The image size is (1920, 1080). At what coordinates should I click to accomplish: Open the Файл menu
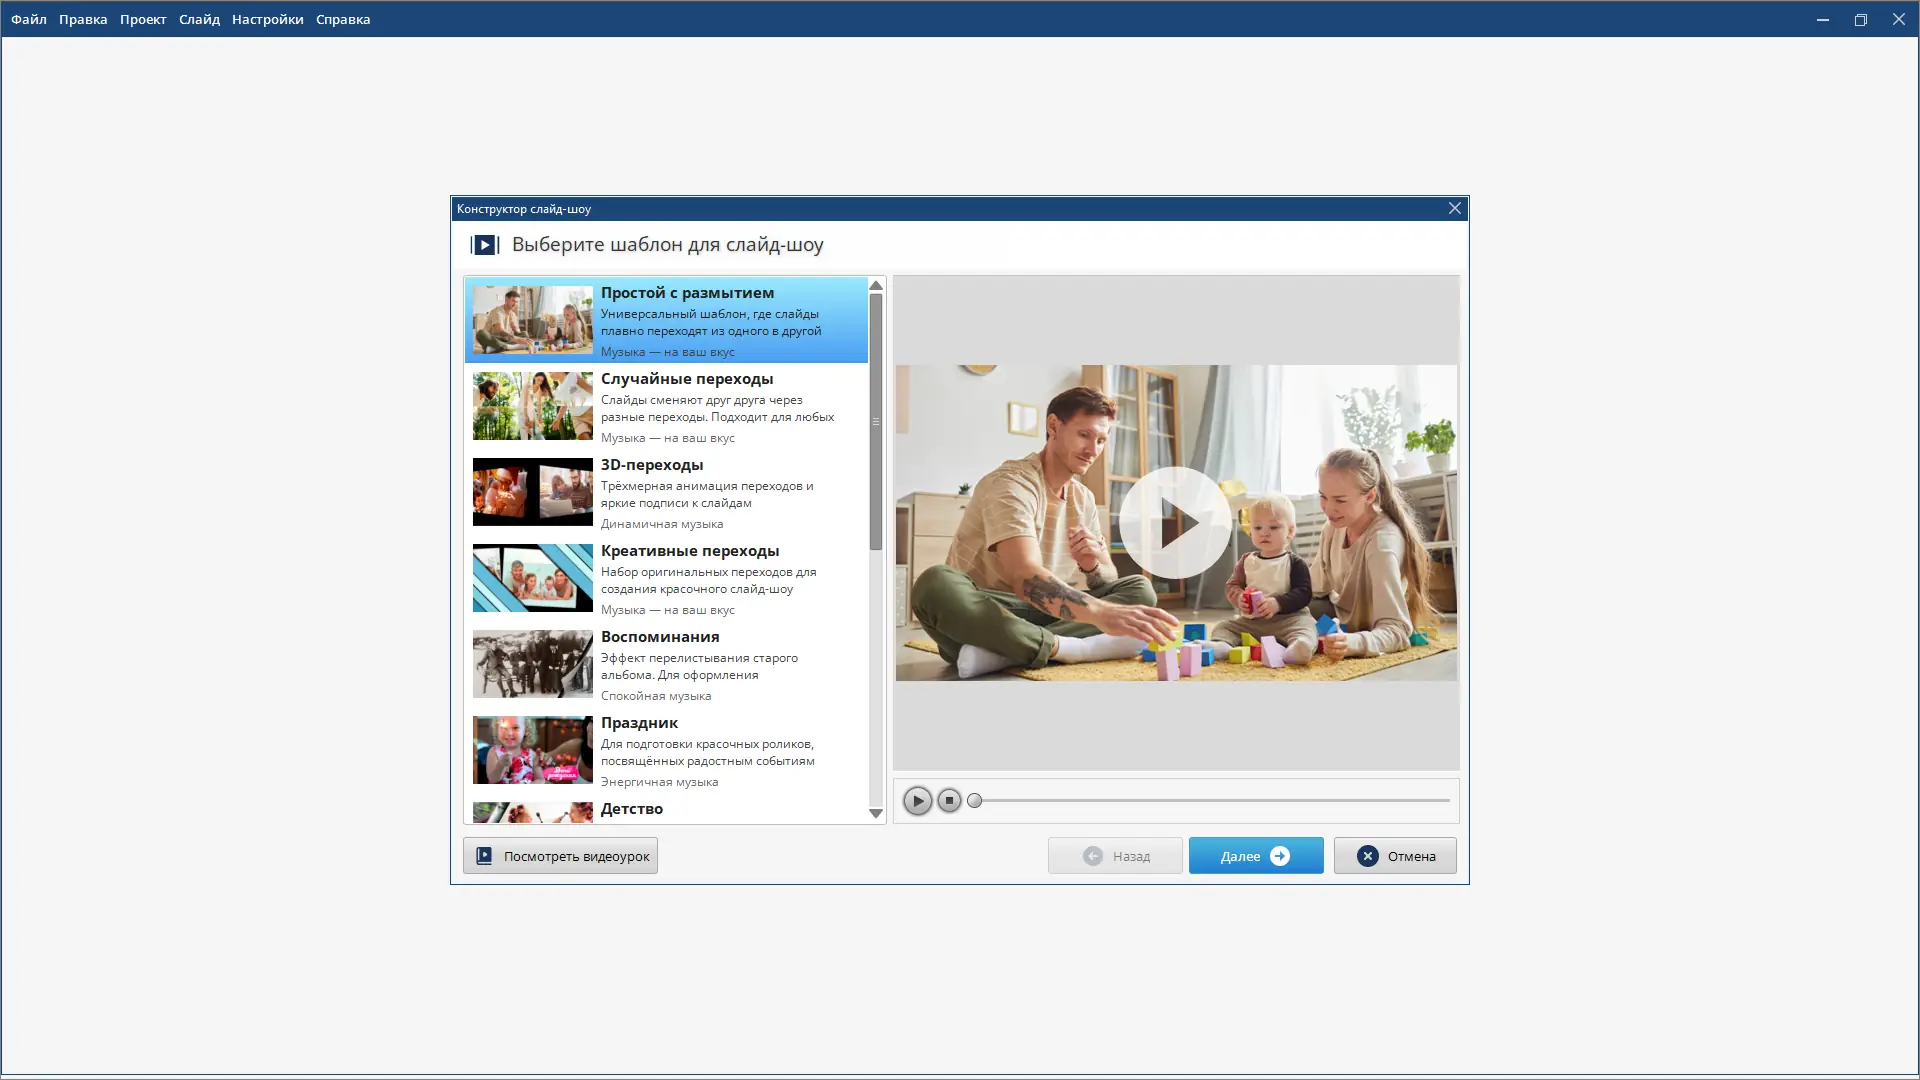[29, 19]
